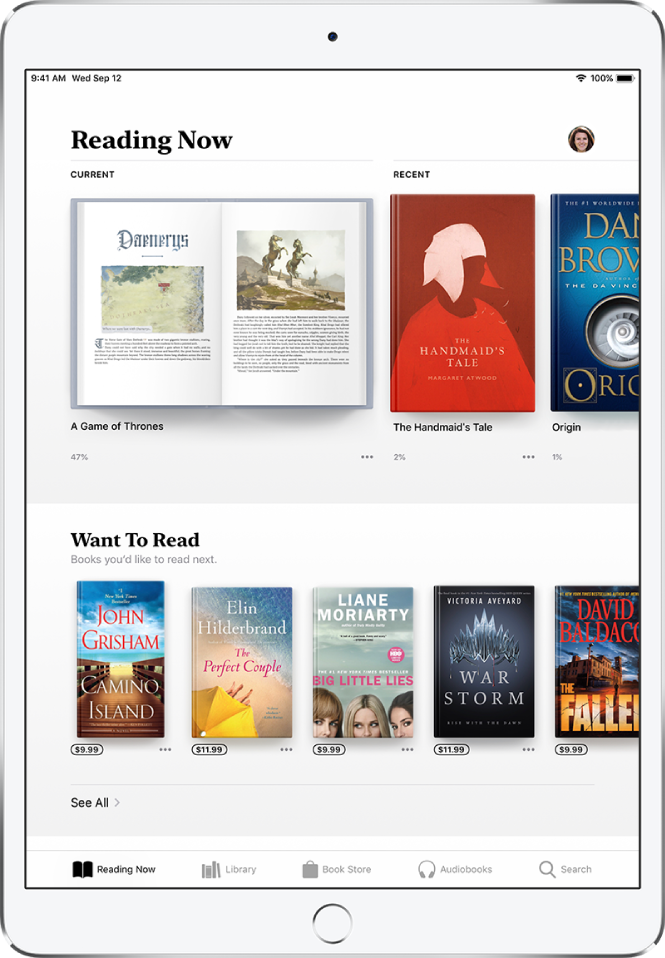Tap the battery indicator icon

coord(625,78)
